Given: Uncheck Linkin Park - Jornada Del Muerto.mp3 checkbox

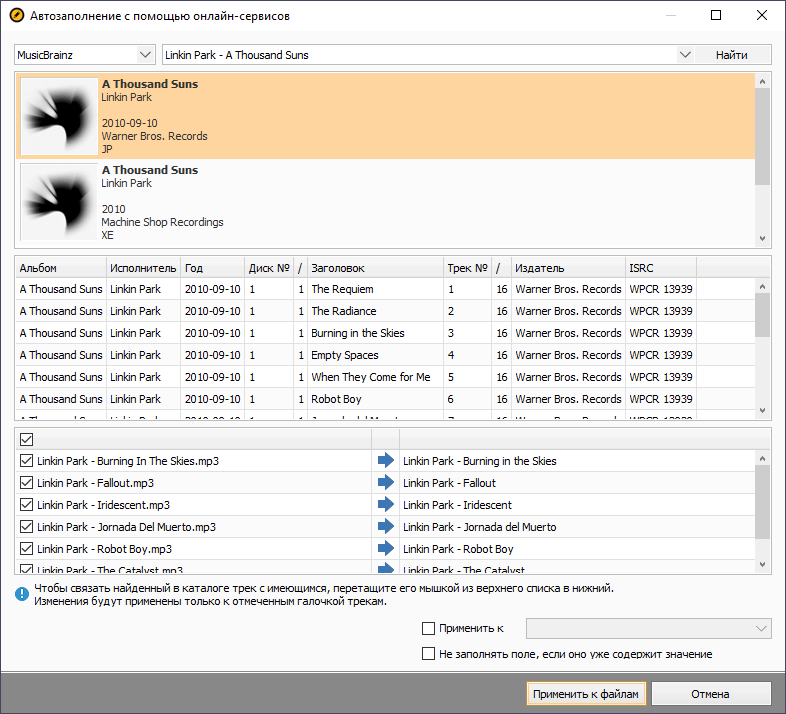Looking at the screenshot, I should tap(27, 527).
